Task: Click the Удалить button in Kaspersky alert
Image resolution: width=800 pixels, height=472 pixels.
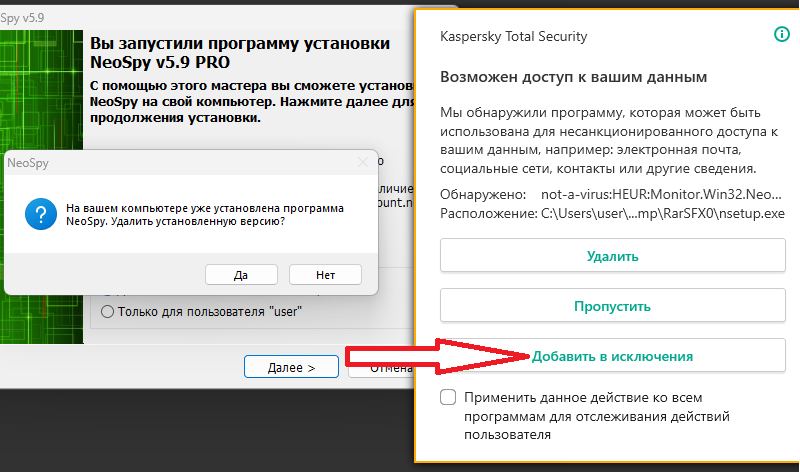Action: 613,256
